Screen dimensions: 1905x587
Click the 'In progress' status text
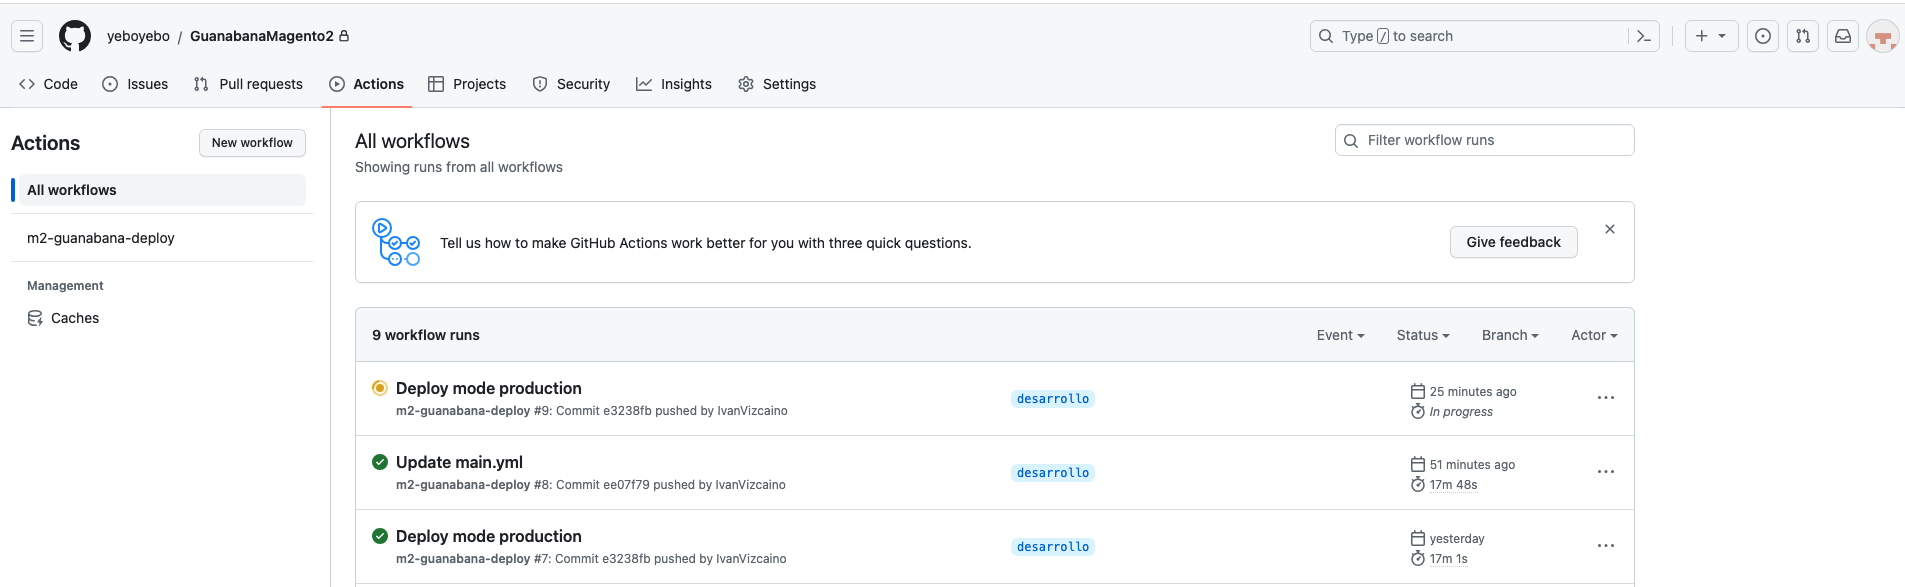pyautogui.click(x=1461, y=412)
